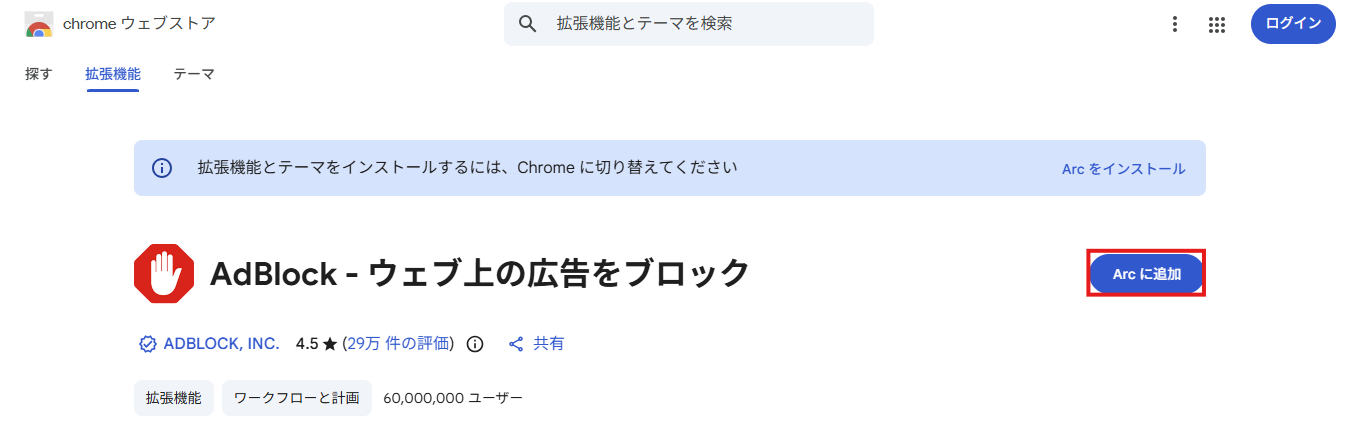Open the テーマ tab

click(x=194, y=74)
